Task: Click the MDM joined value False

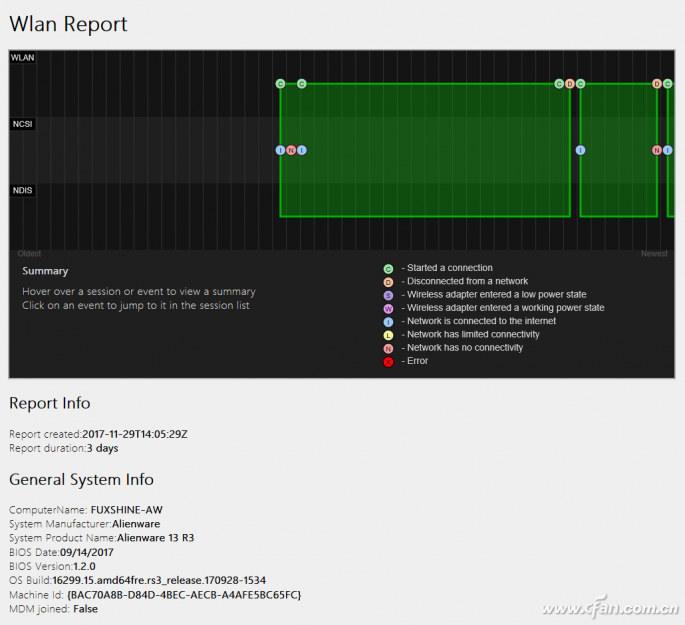Action: click(x=85, y=609)
